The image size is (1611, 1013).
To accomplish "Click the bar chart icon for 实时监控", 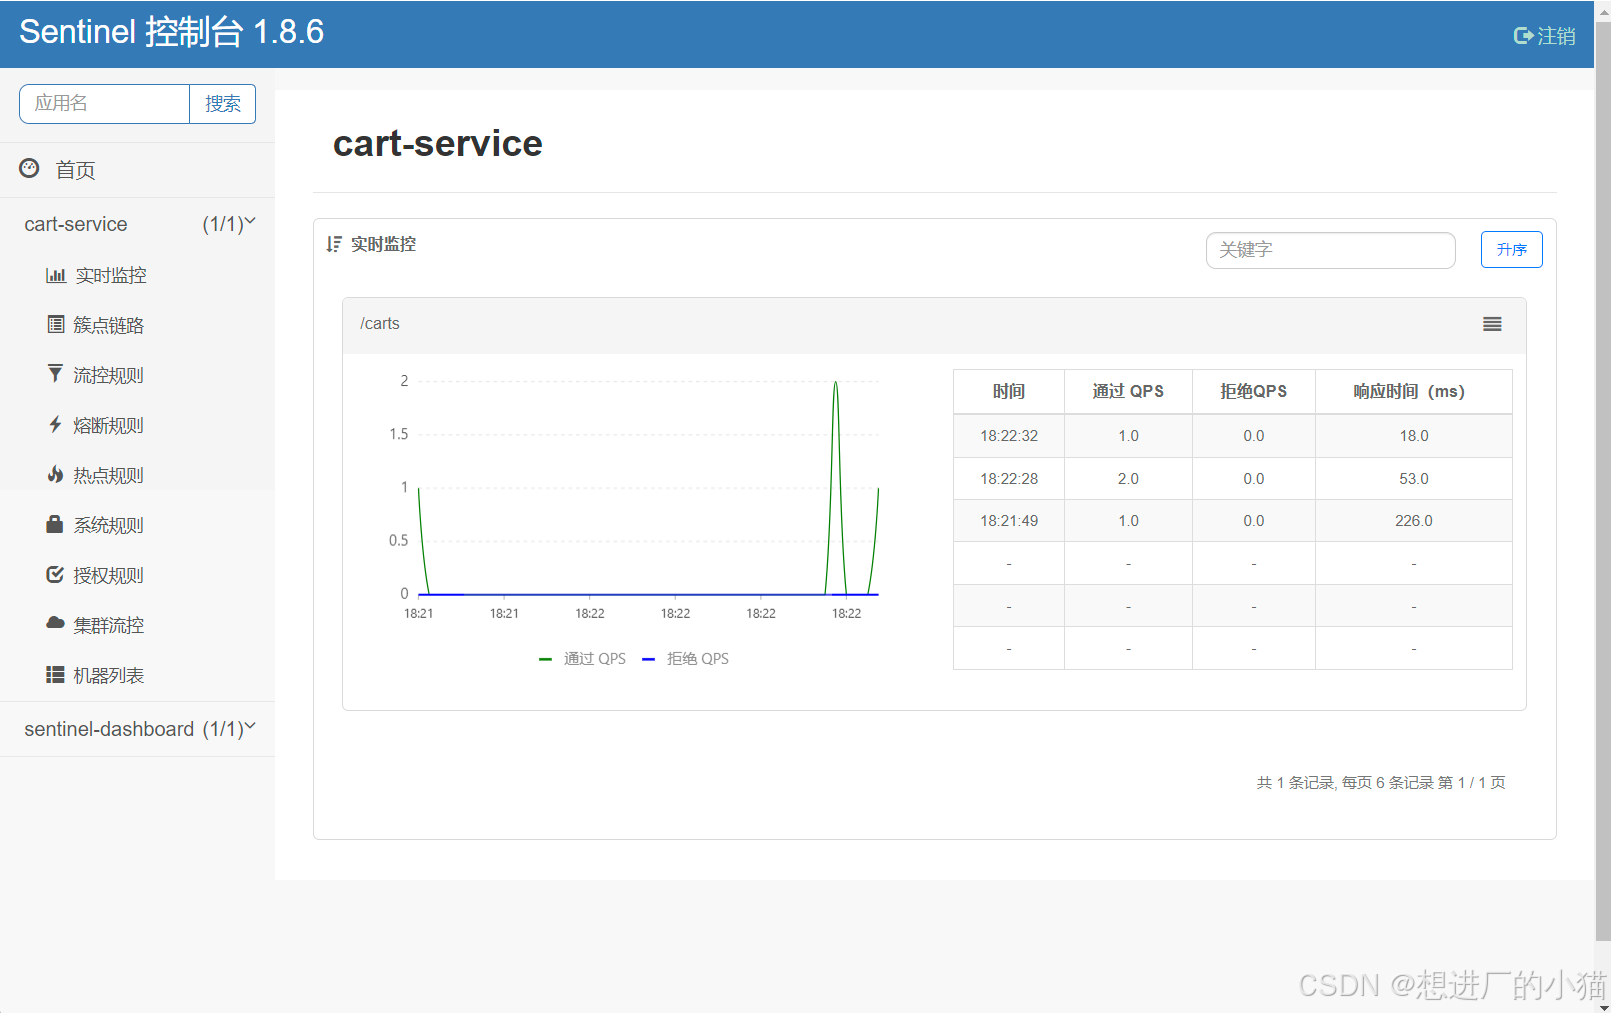I will pyautogui.click(x=56, y=275).
